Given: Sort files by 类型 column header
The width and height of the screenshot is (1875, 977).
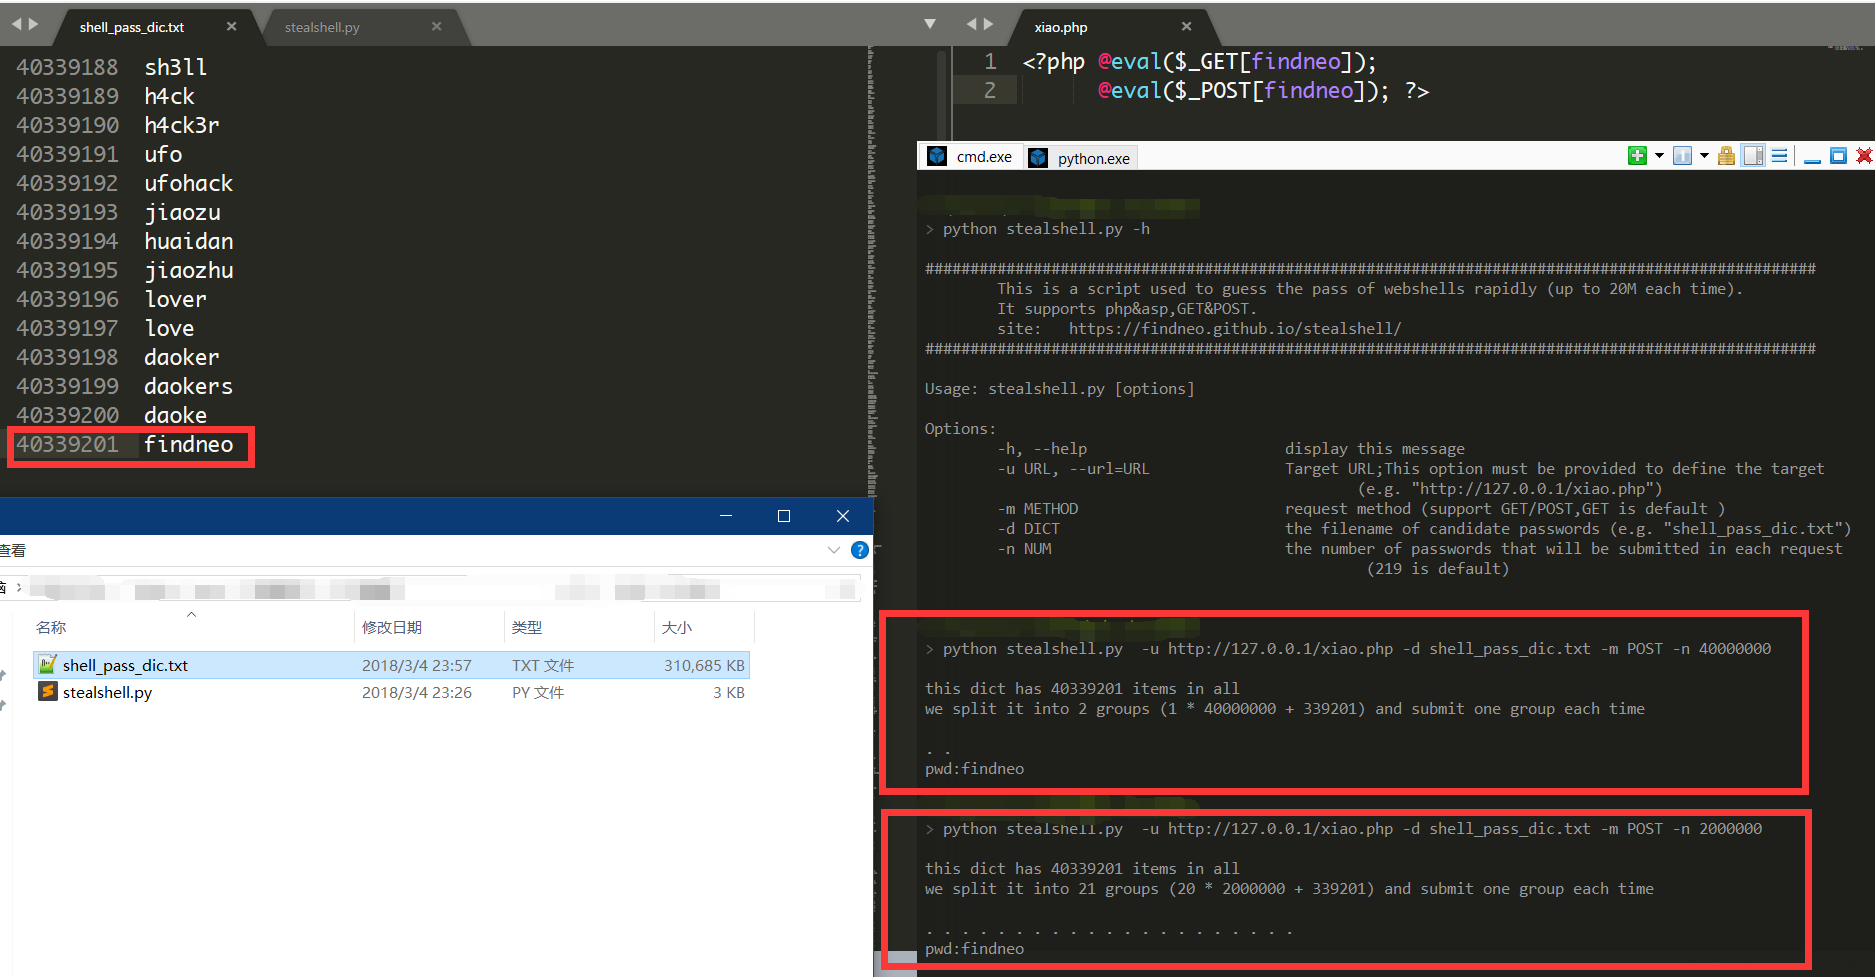Looking at the screenshot, I should pyautogui.click(x=527, y=627).
